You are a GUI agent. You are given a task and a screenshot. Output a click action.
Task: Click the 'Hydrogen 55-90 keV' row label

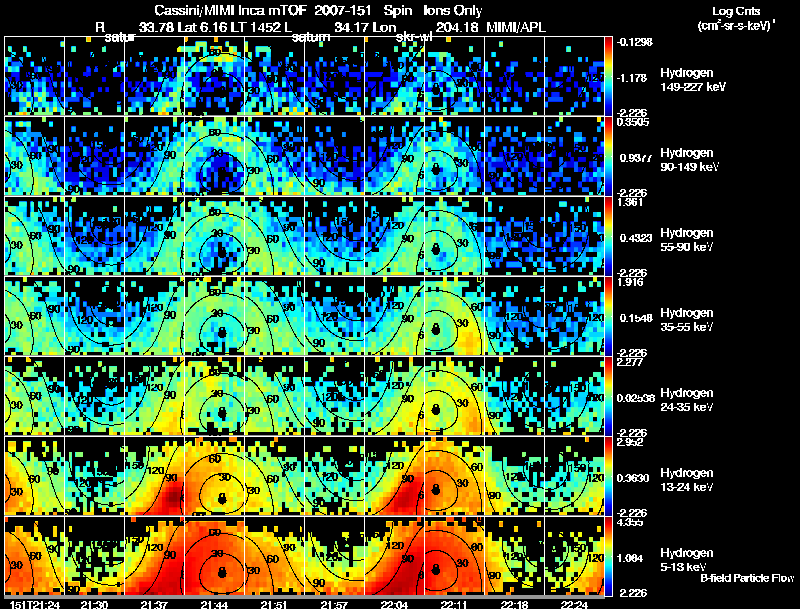(687, 240)
